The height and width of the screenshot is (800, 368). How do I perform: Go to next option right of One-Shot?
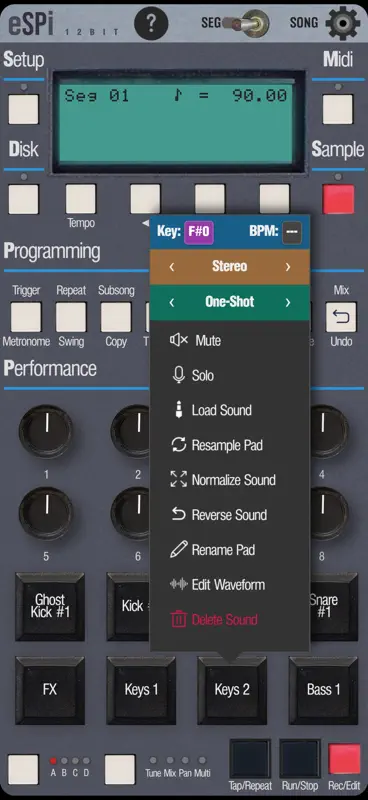[288, 303]
